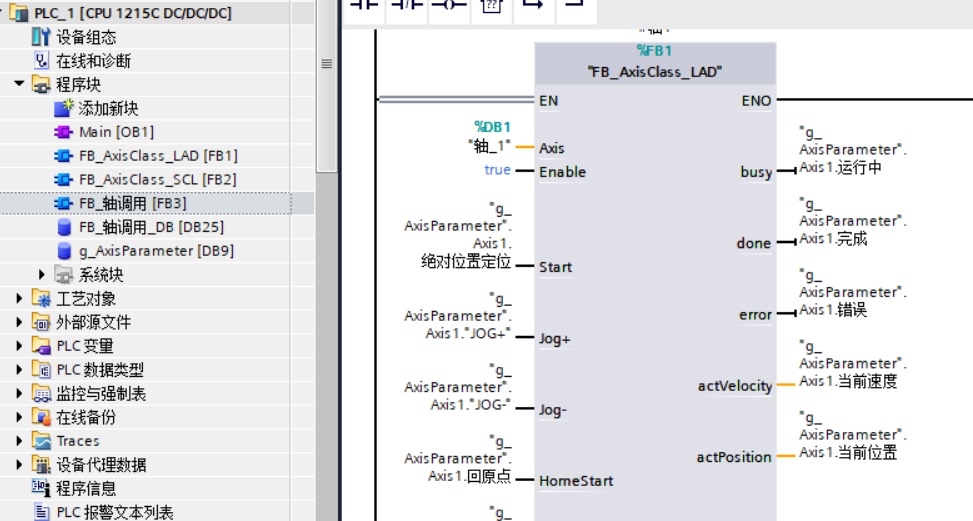This screenshot has height=521, width=973.
Task: Select the FB_AxisClass_SCL [FB2] block icon
Action: [63, 179]
